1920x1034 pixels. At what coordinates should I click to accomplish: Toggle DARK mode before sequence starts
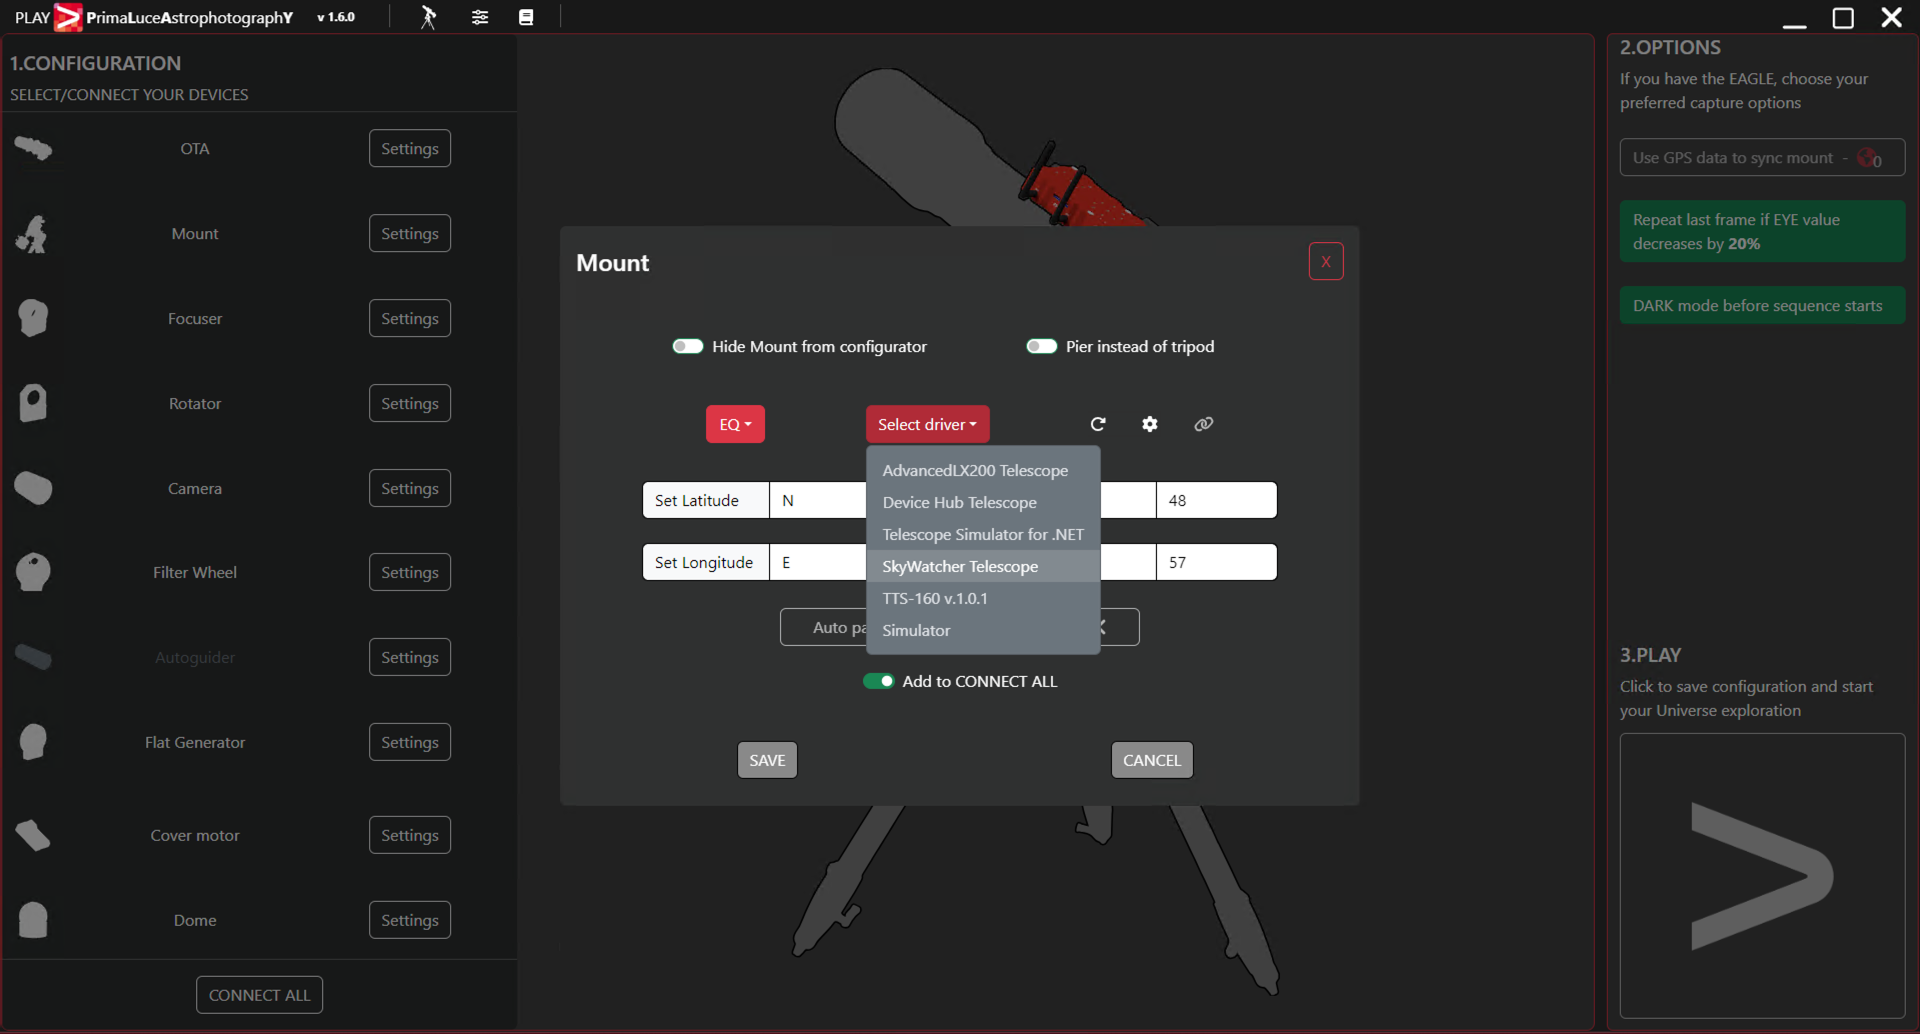1762,306
